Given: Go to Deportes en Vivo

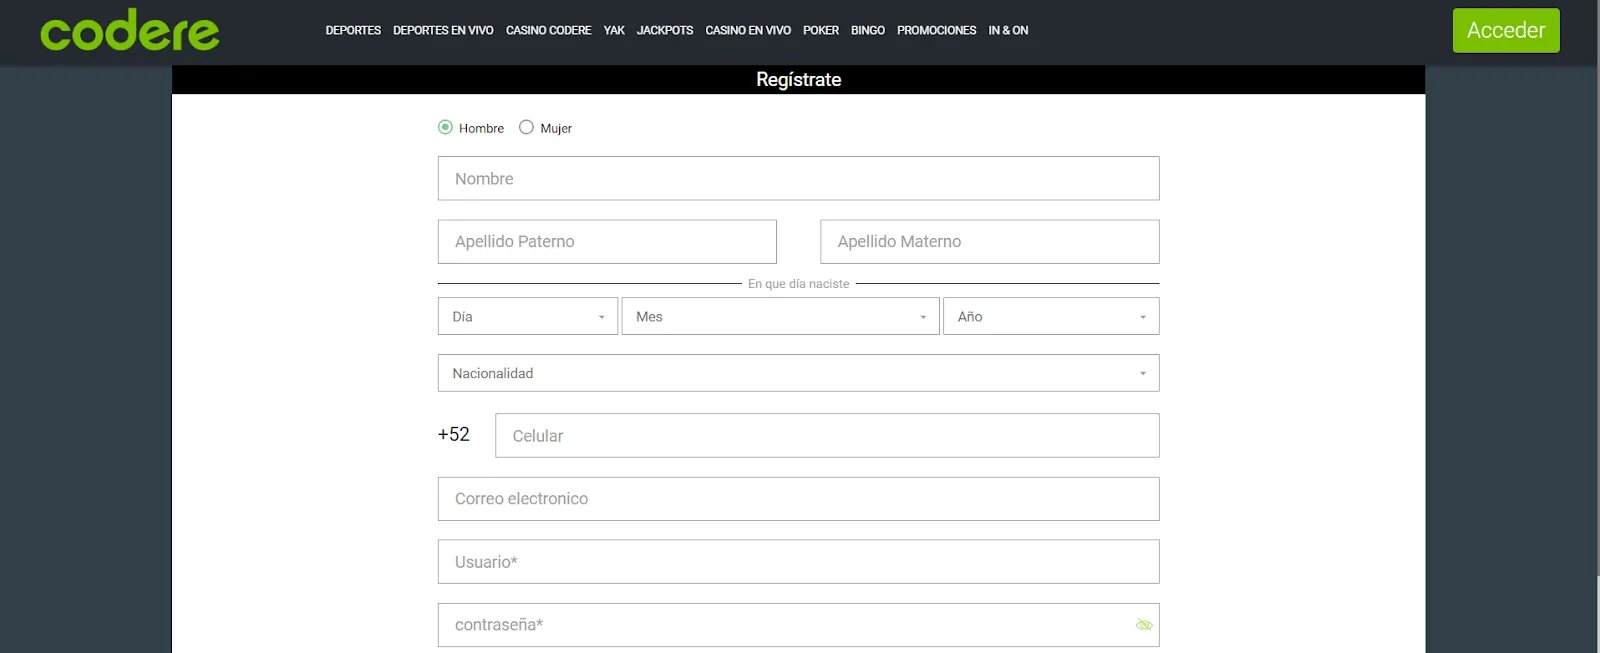Looking at the screenshot, I should coord(443,30).
